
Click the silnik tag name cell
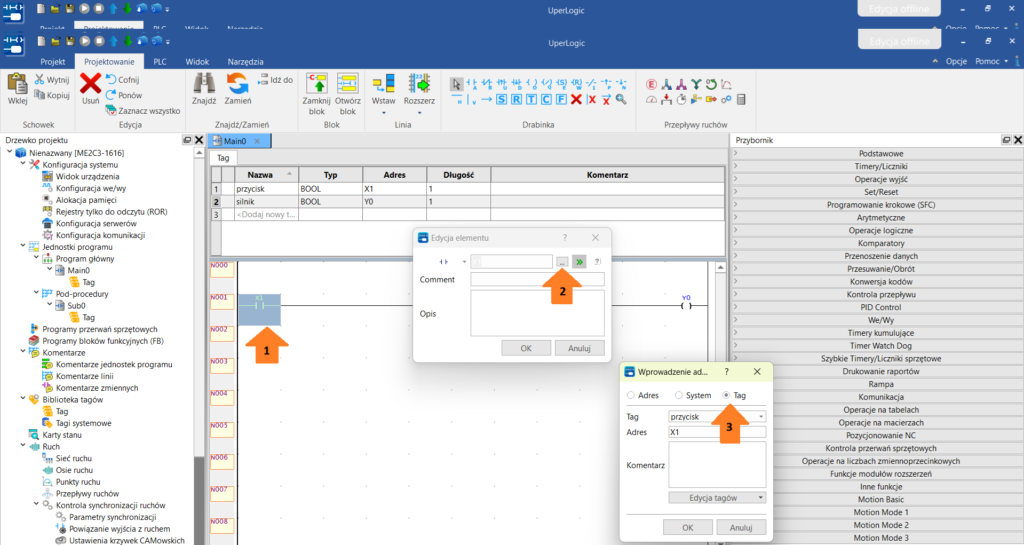click(266, 202)
